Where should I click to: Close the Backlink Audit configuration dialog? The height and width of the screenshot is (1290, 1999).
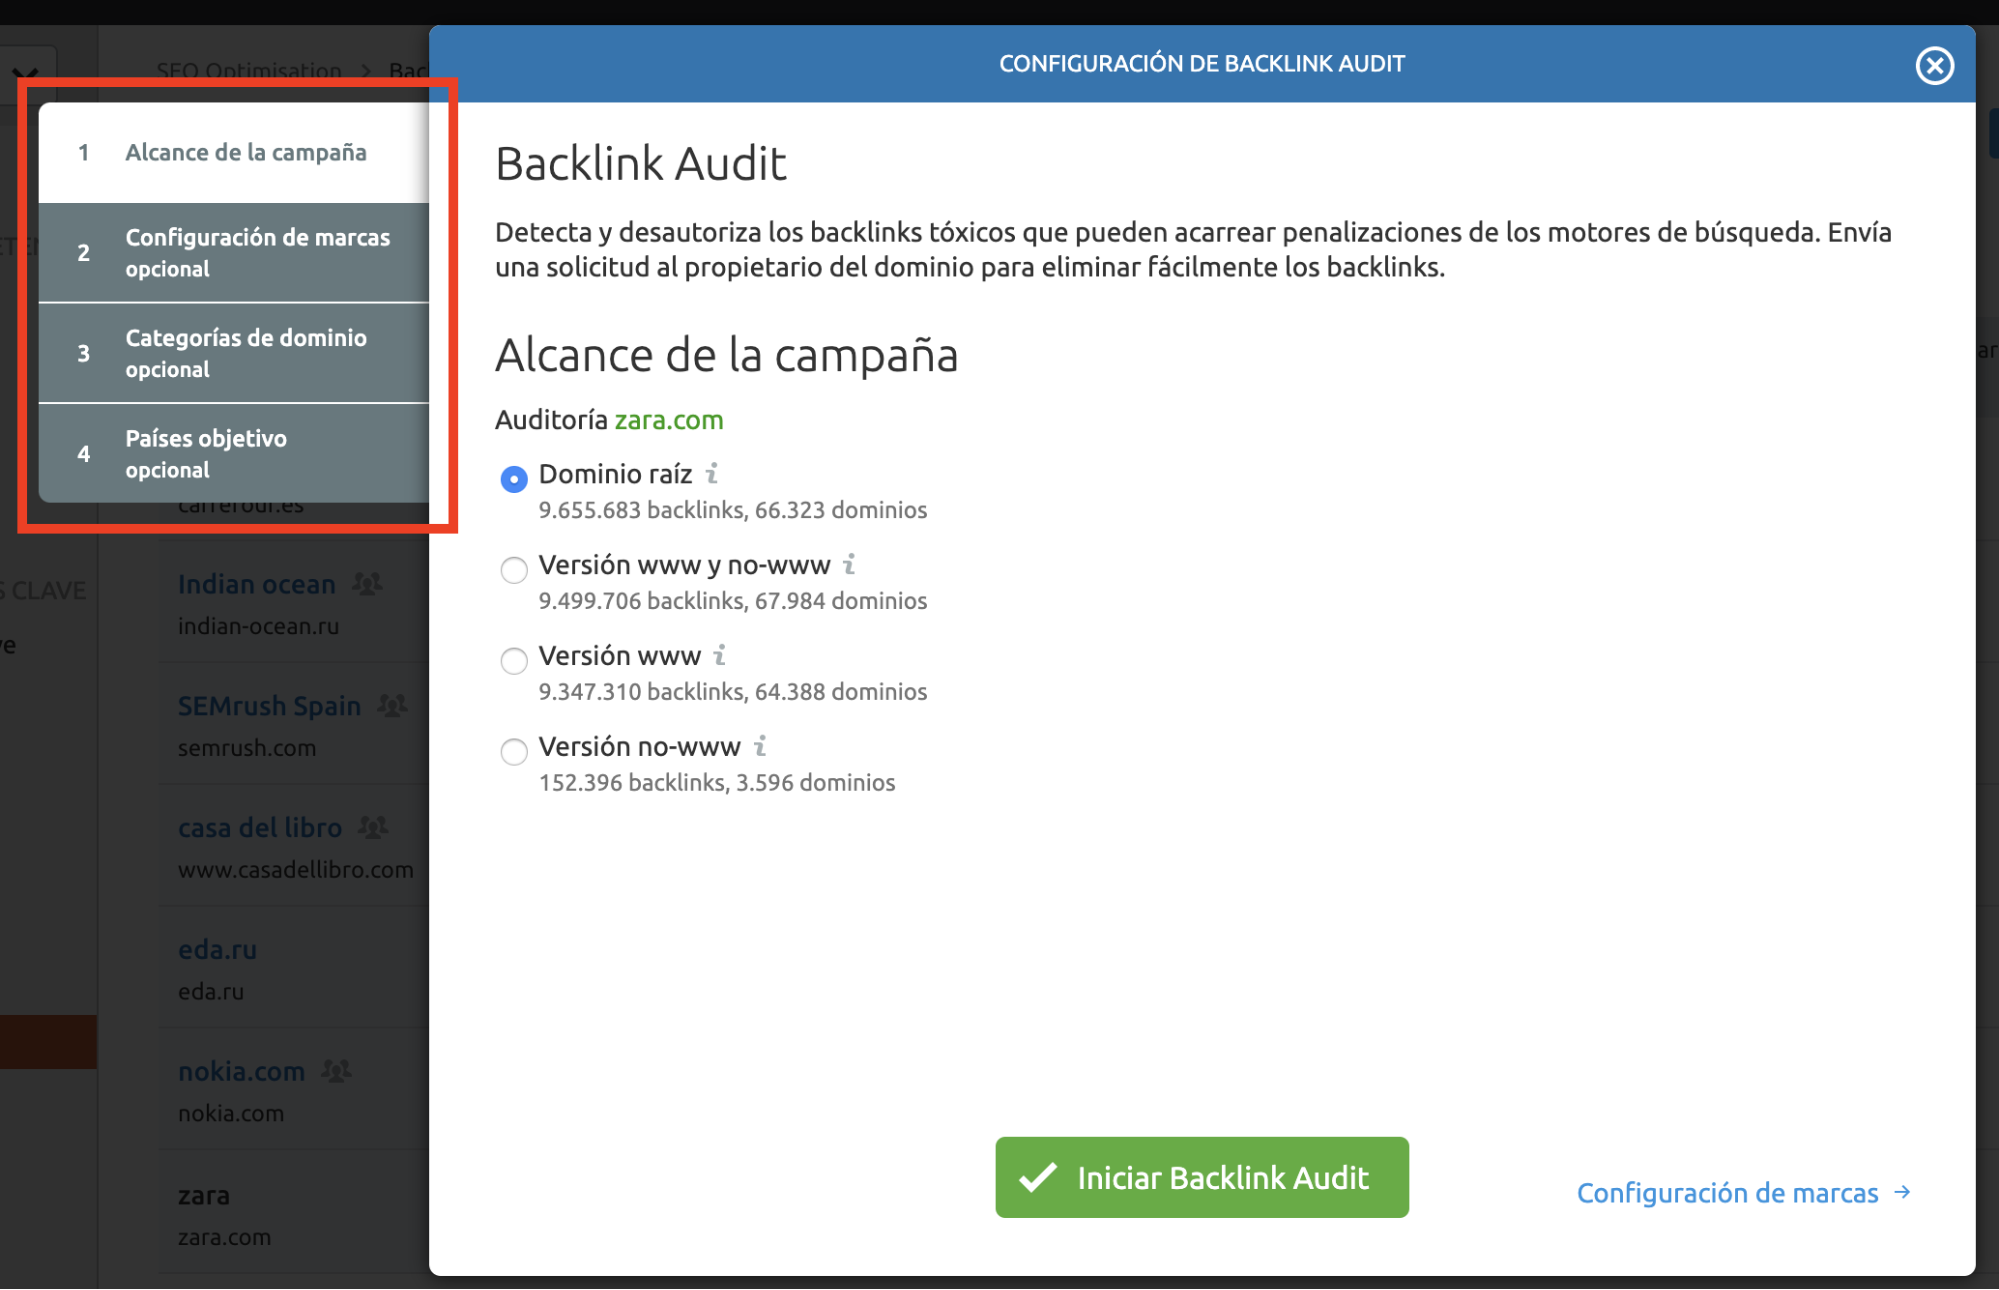pos(1934,65)
